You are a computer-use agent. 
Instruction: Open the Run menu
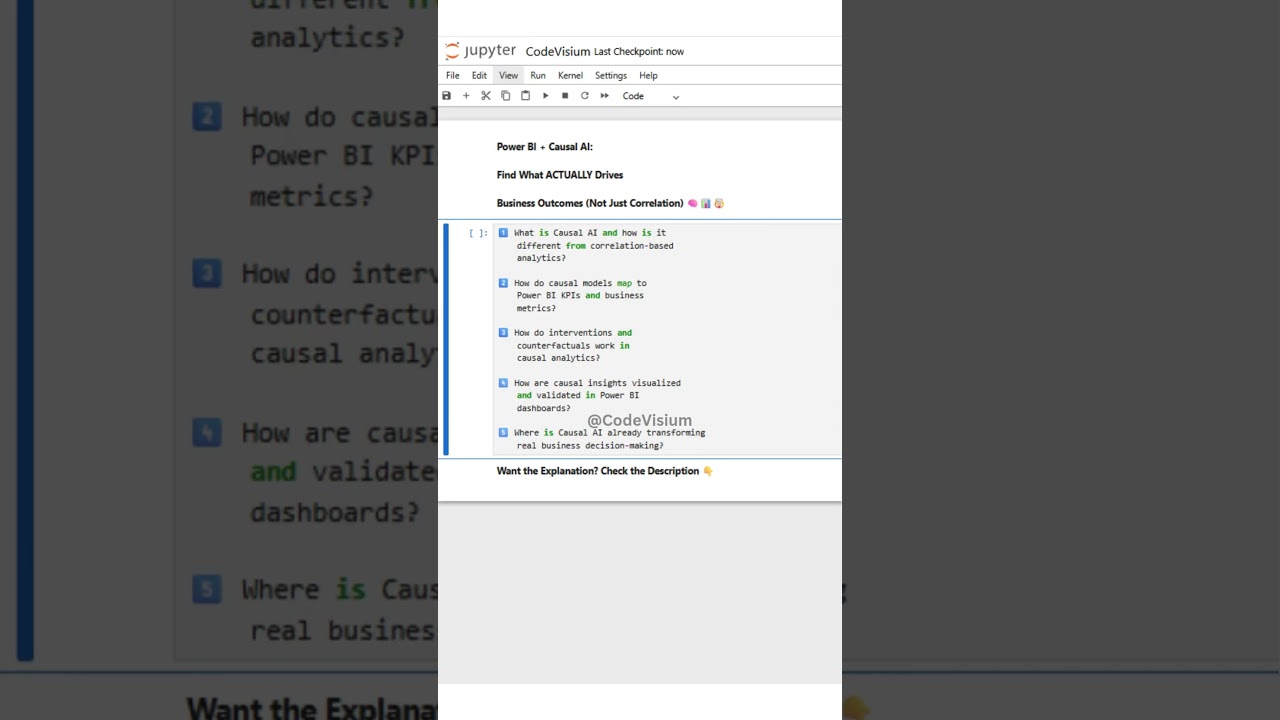[x=538, y=75]
